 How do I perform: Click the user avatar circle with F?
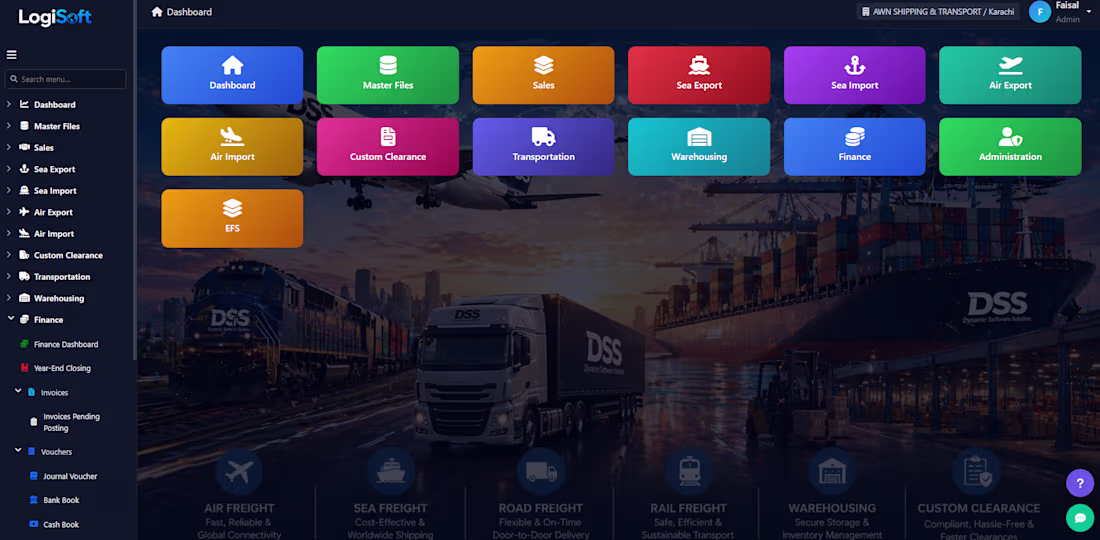(1040, 12)
